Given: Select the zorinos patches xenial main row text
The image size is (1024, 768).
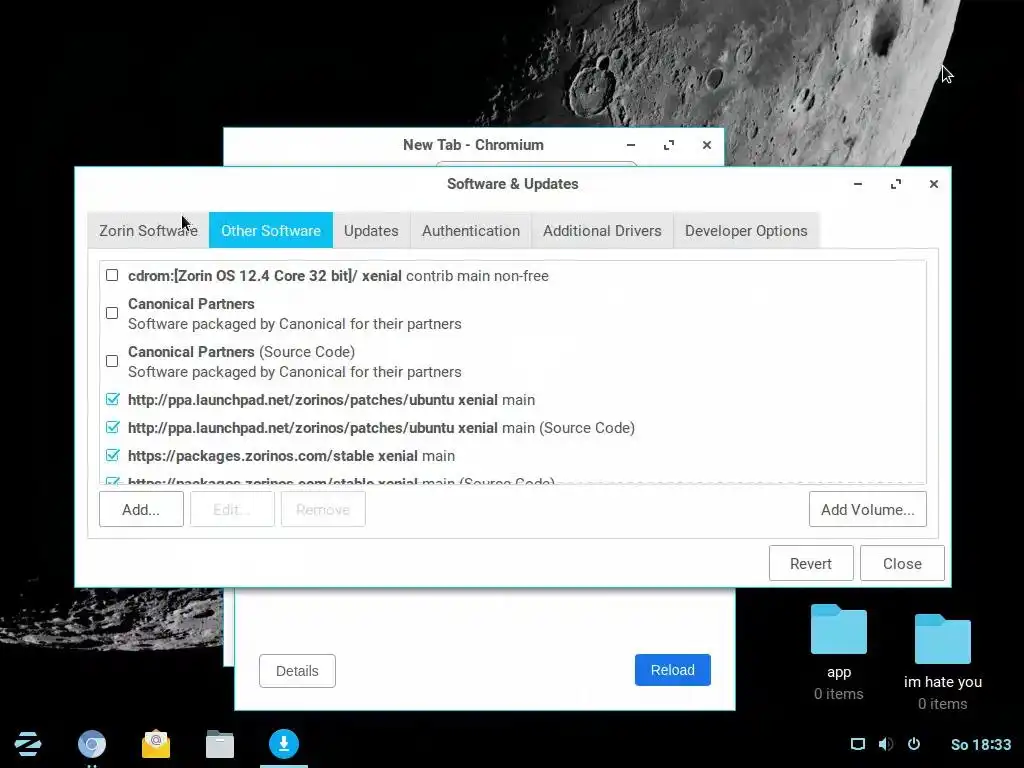Looking at the screenshot, I should [331, 400].
